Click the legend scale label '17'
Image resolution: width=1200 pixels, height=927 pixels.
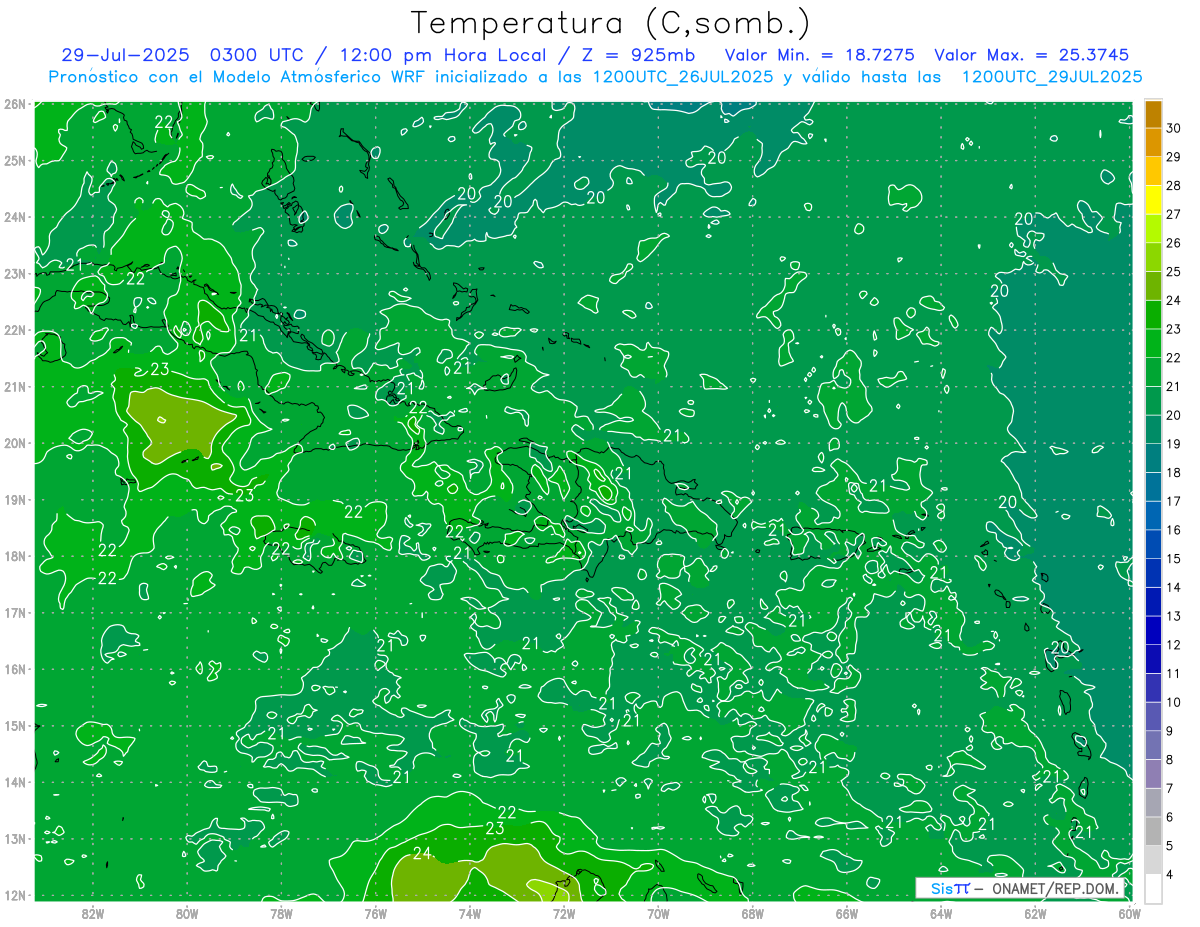1173,501
